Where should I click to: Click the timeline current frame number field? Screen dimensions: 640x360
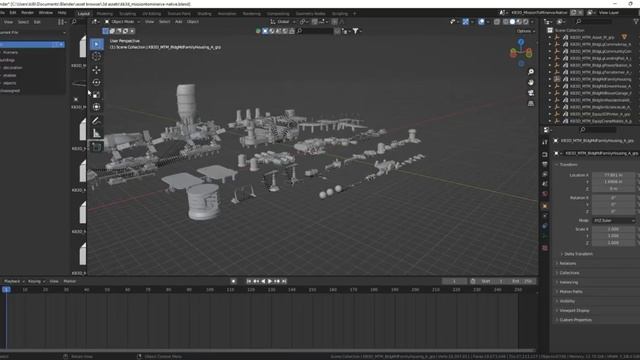coord(454,281)
